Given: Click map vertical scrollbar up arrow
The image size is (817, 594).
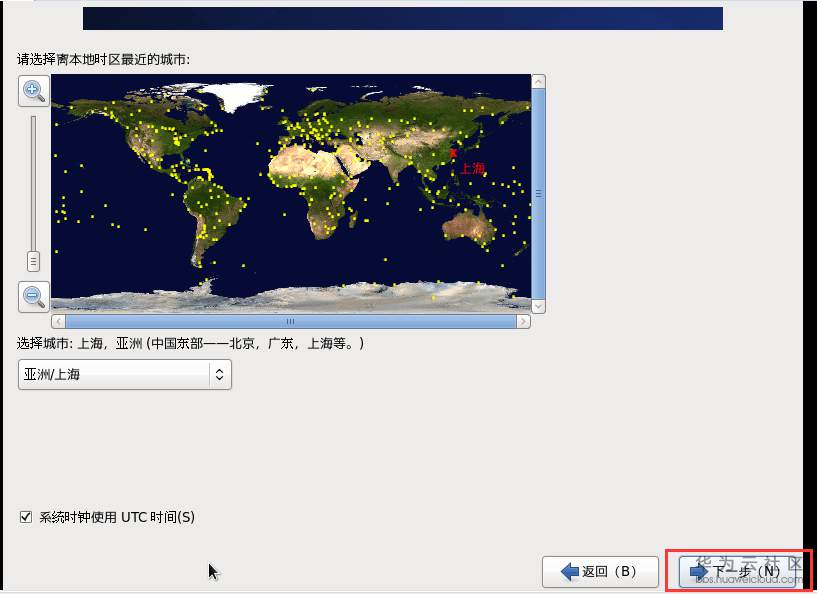Looking at the screenshot, I should [539, 81].
